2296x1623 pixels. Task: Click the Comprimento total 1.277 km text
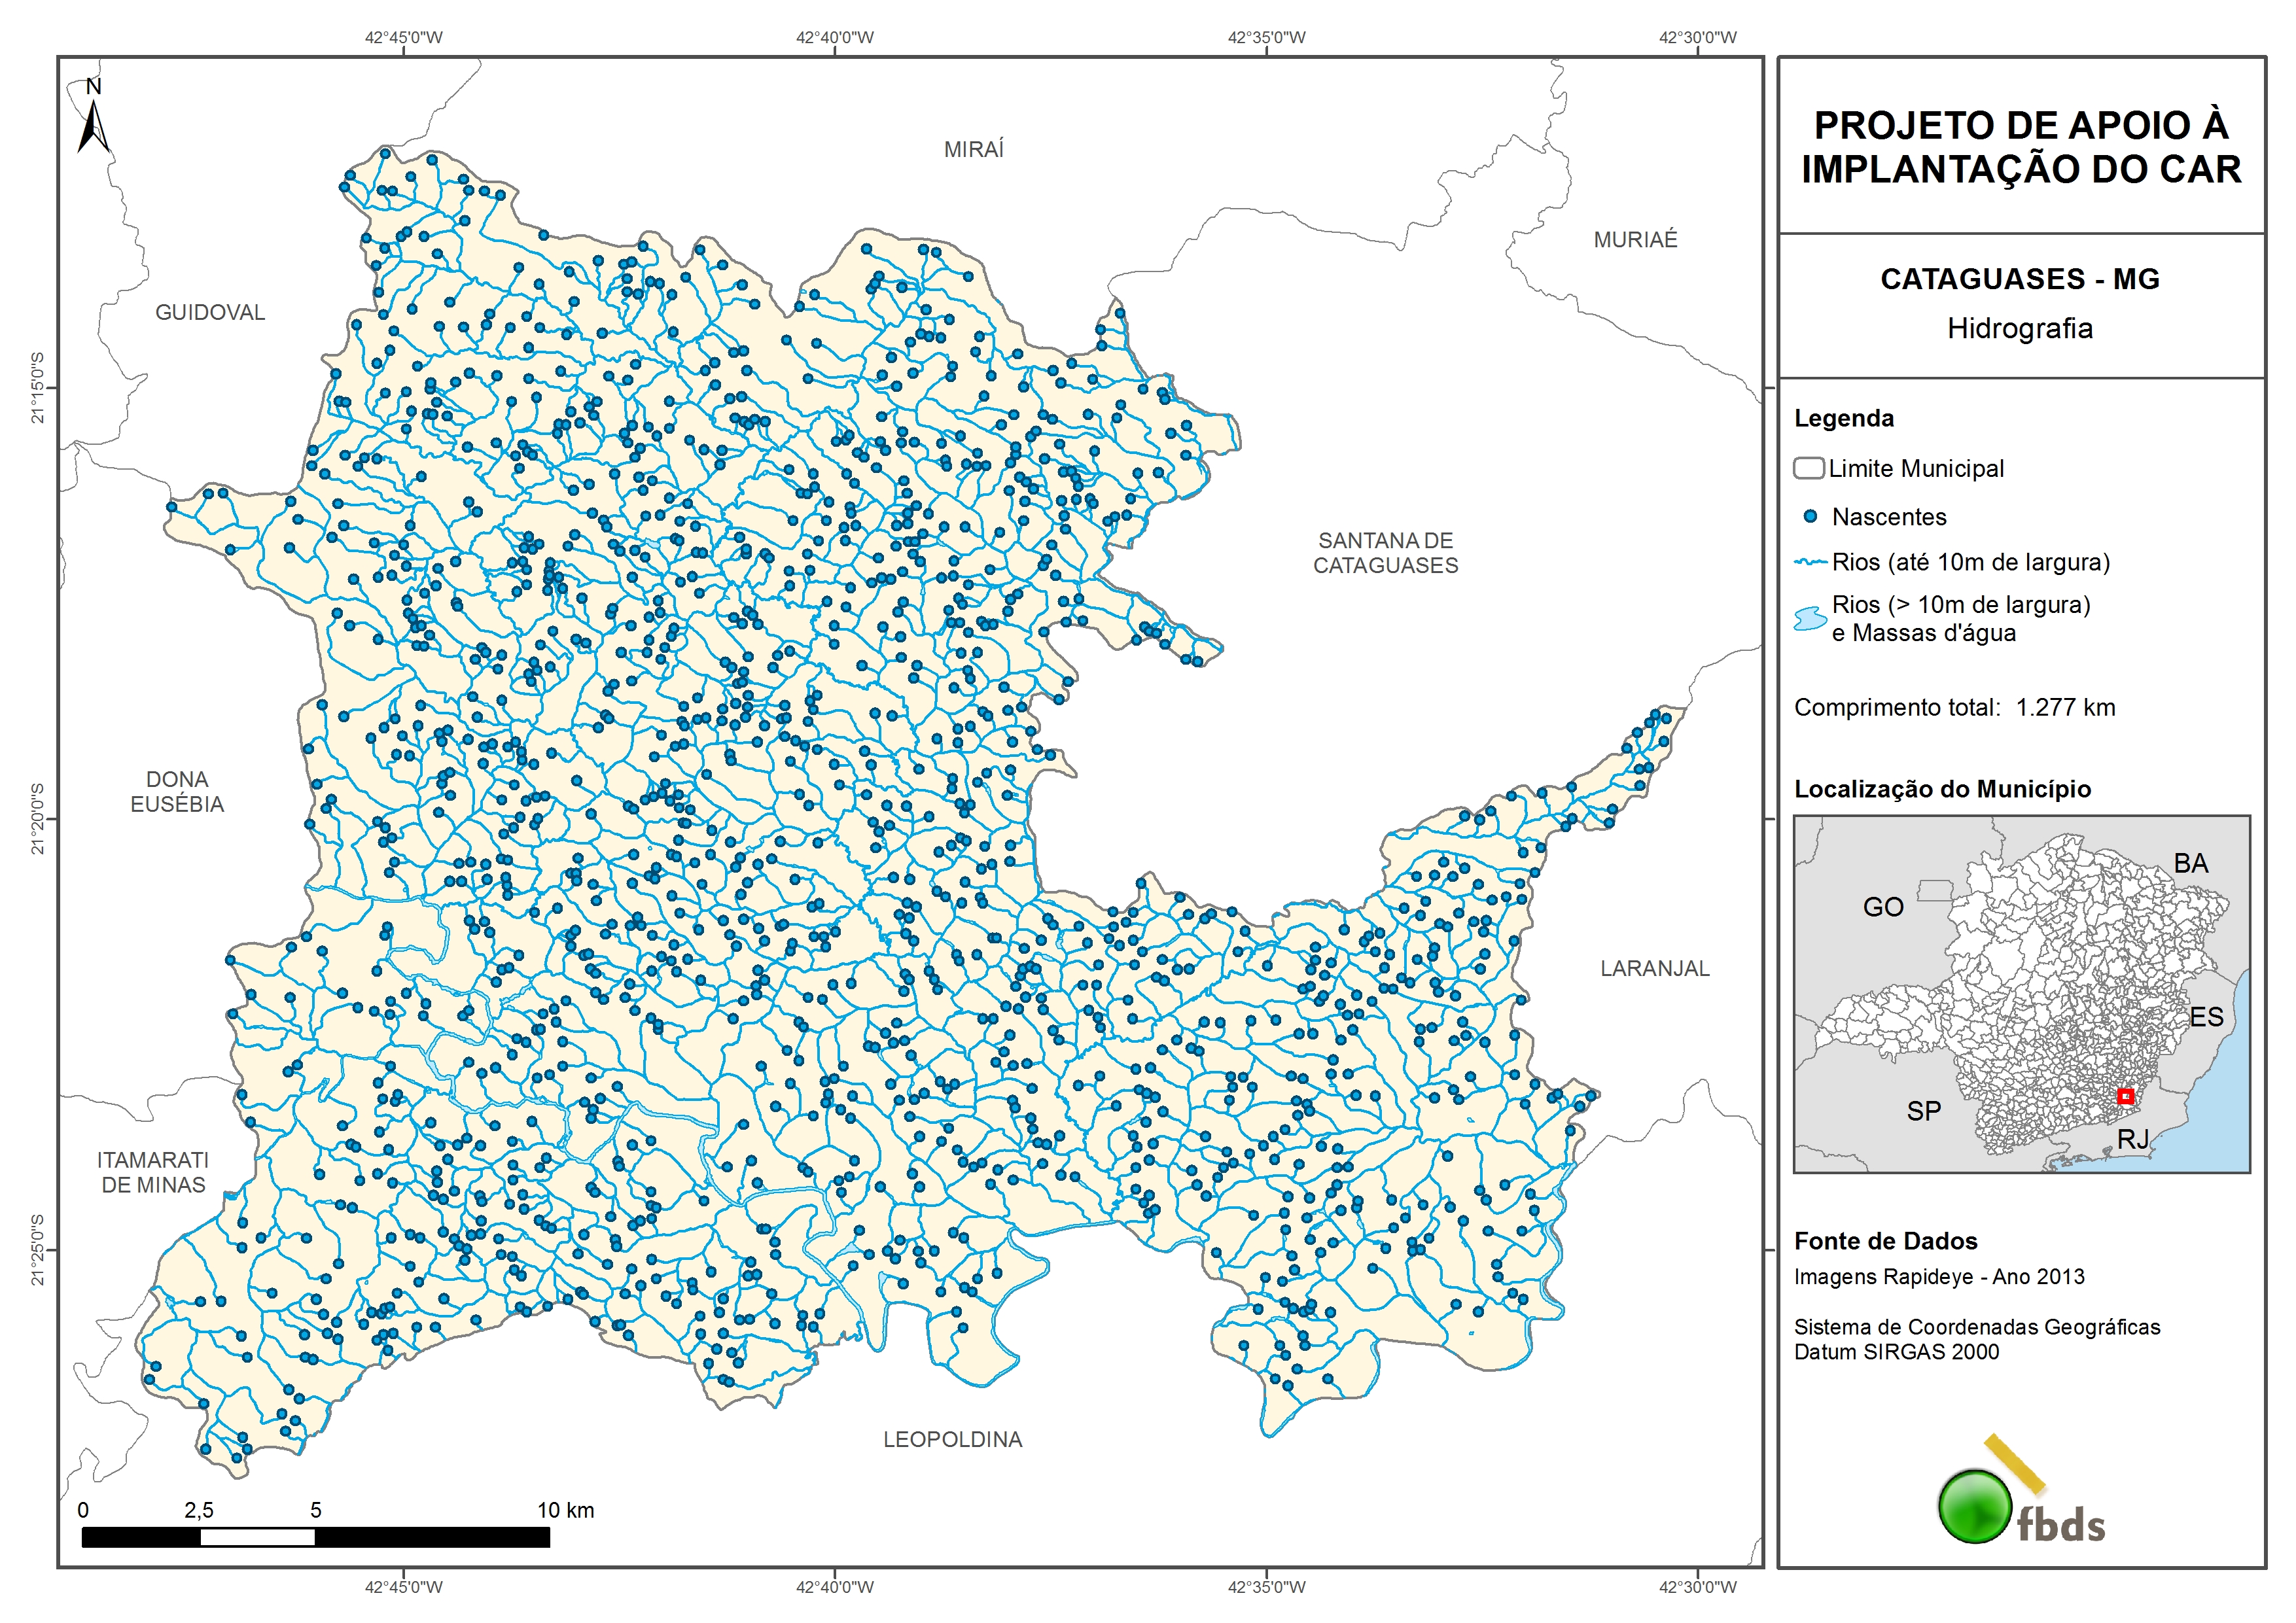[x=1954, y=708]
